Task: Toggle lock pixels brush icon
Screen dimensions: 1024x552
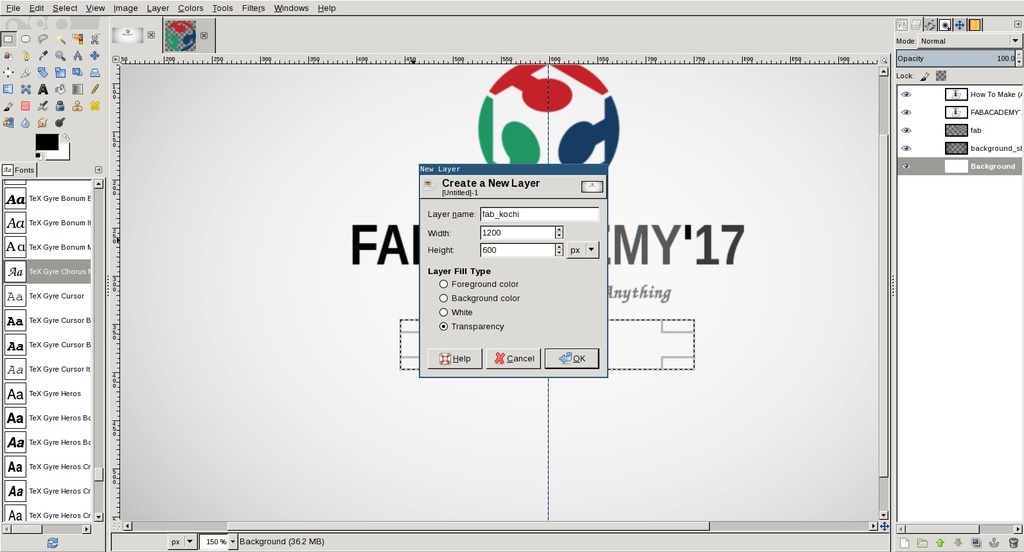Action: tap(925, 76)
